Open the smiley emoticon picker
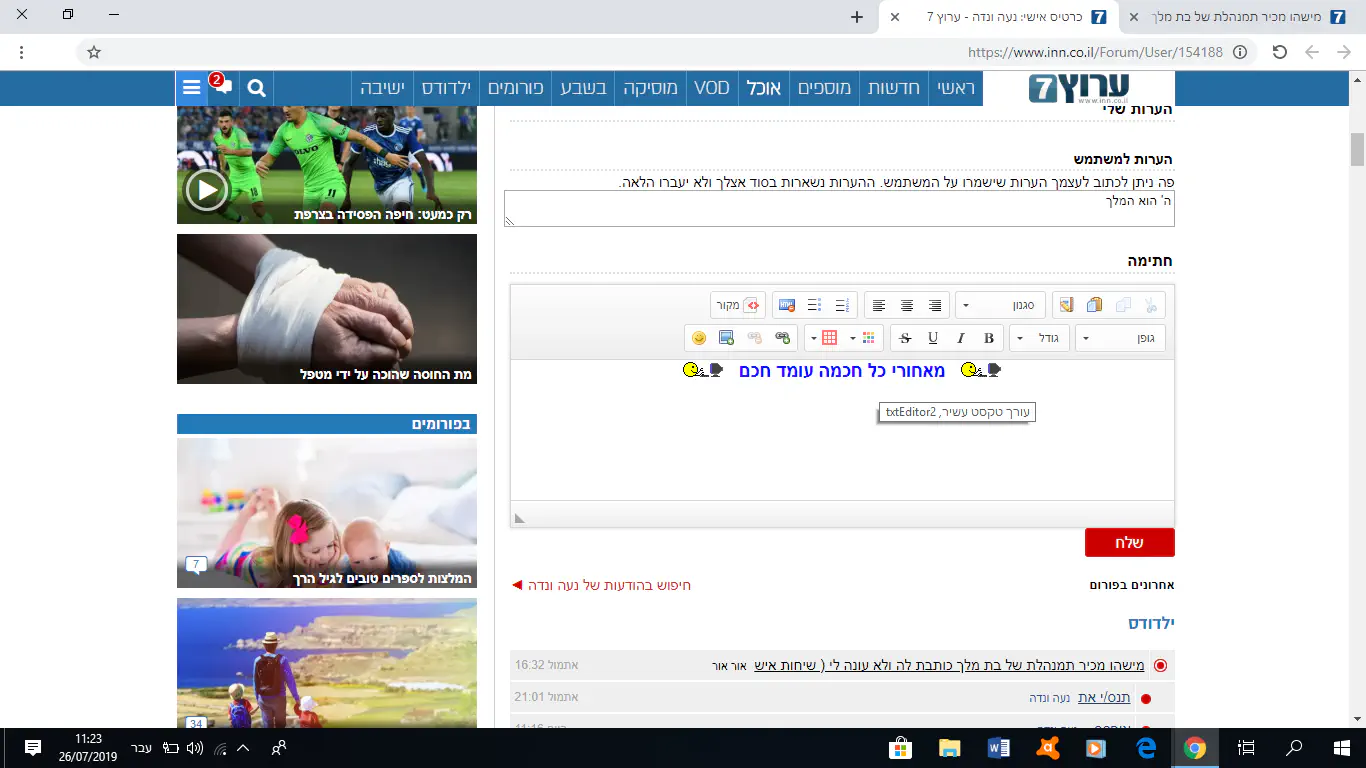 699,338
